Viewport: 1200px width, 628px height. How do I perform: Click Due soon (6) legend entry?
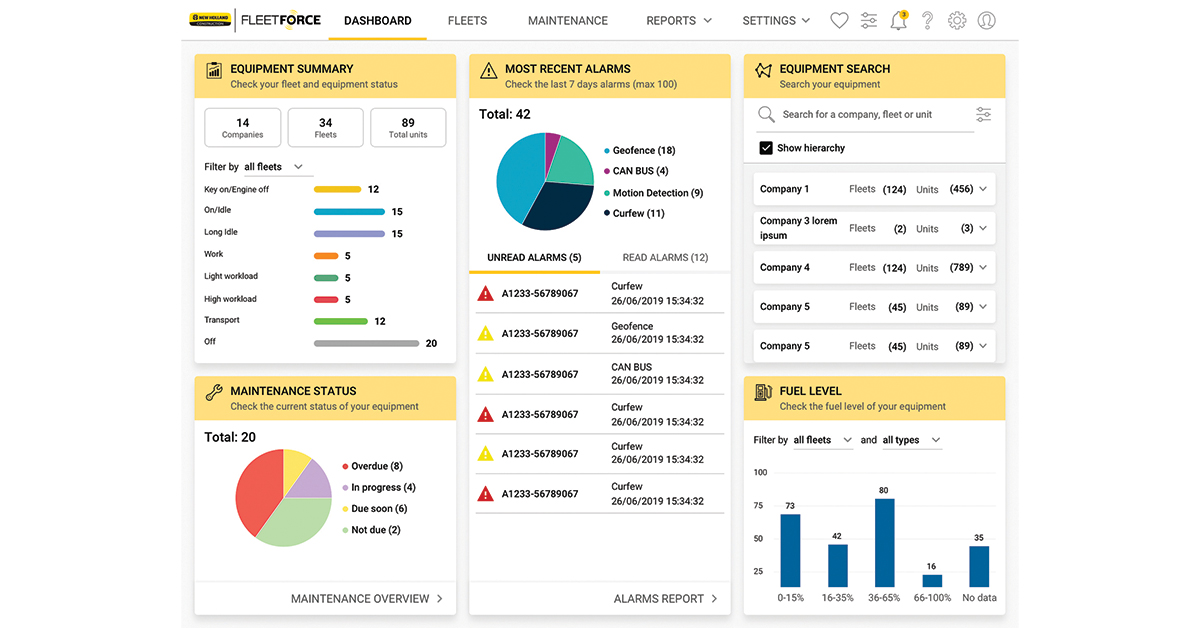(374, 509)
